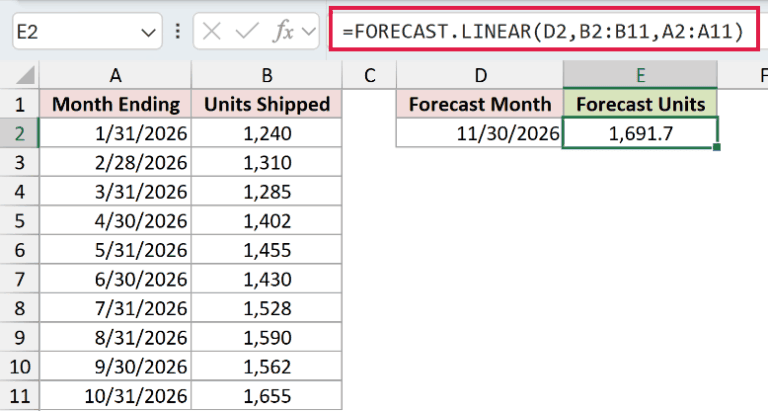768x411 pixels.
Task: Select column C header
Action: (369, 75)
